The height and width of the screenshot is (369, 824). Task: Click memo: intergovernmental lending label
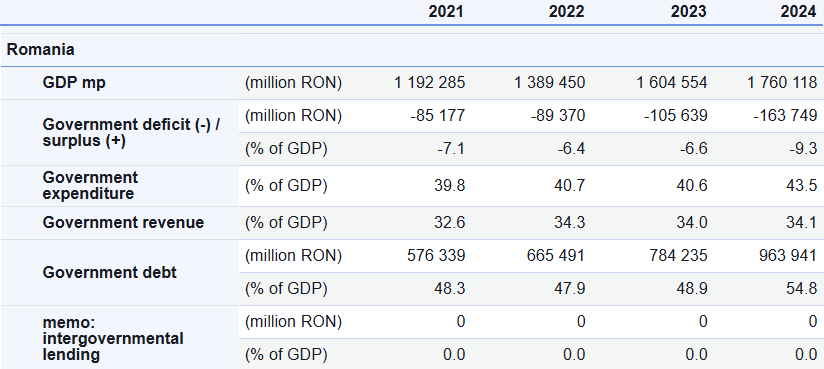[113, 338]
